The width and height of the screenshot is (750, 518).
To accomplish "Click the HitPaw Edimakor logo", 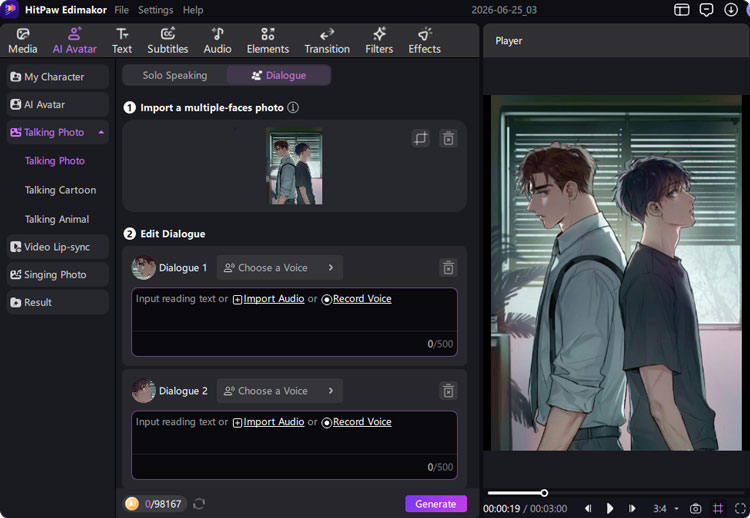I will pos(10,9).
